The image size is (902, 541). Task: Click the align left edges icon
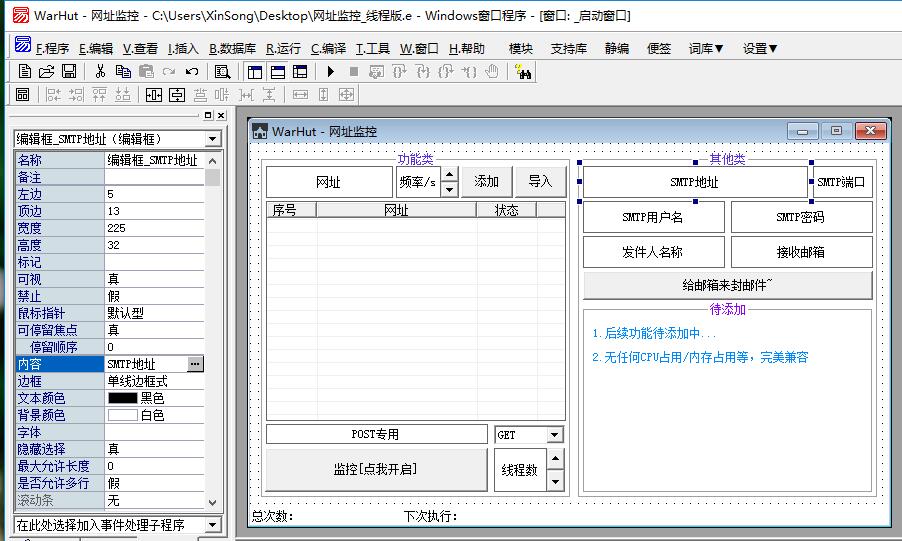pyautogui.click(x=53, y=94)
